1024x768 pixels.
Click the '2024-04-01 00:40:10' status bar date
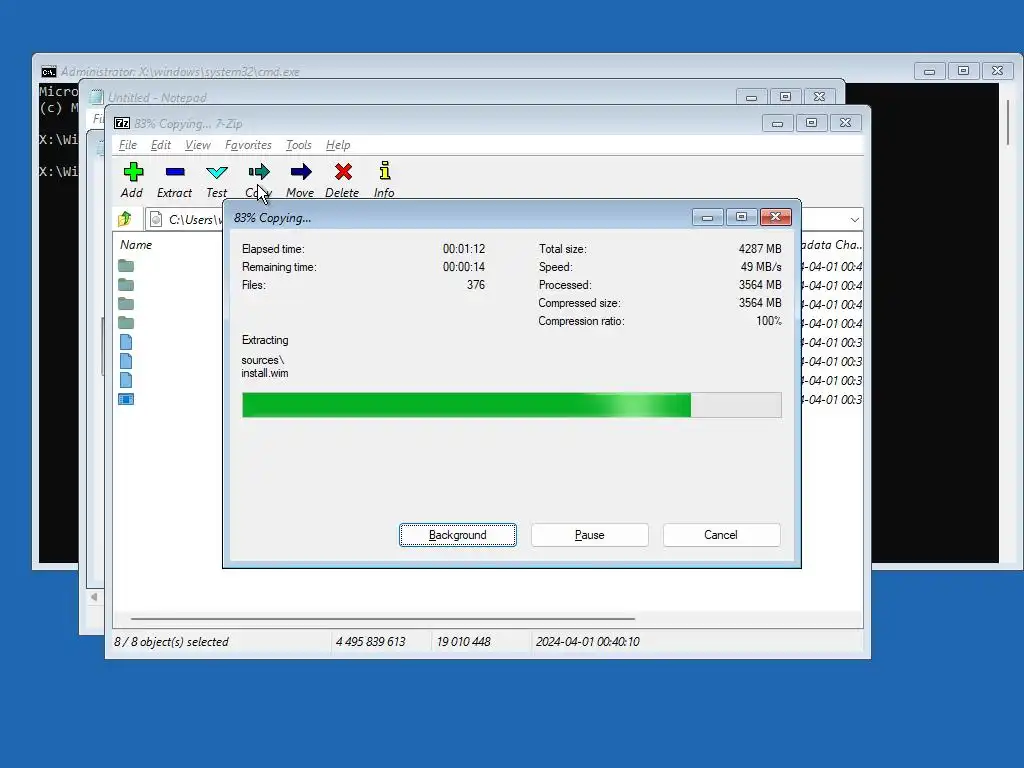pyautogui.click(x=588, y=642)
